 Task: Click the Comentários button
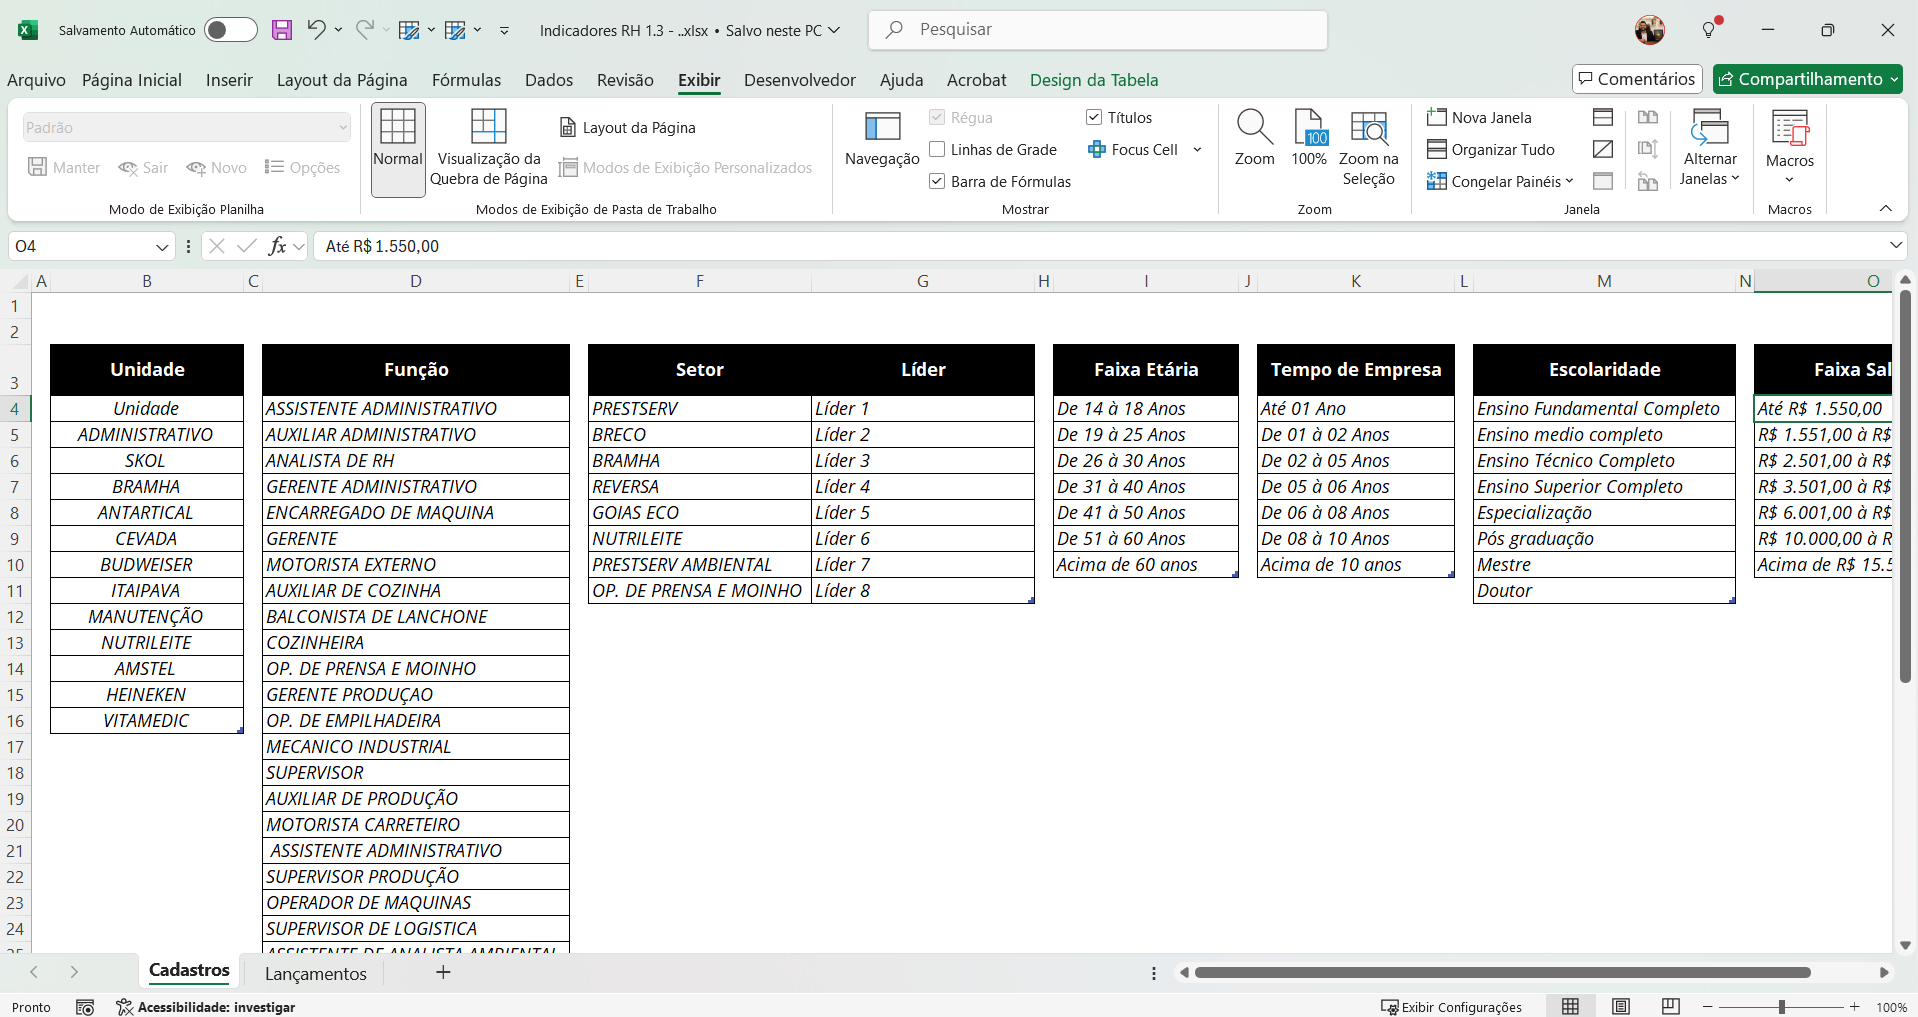[1637, 79]
